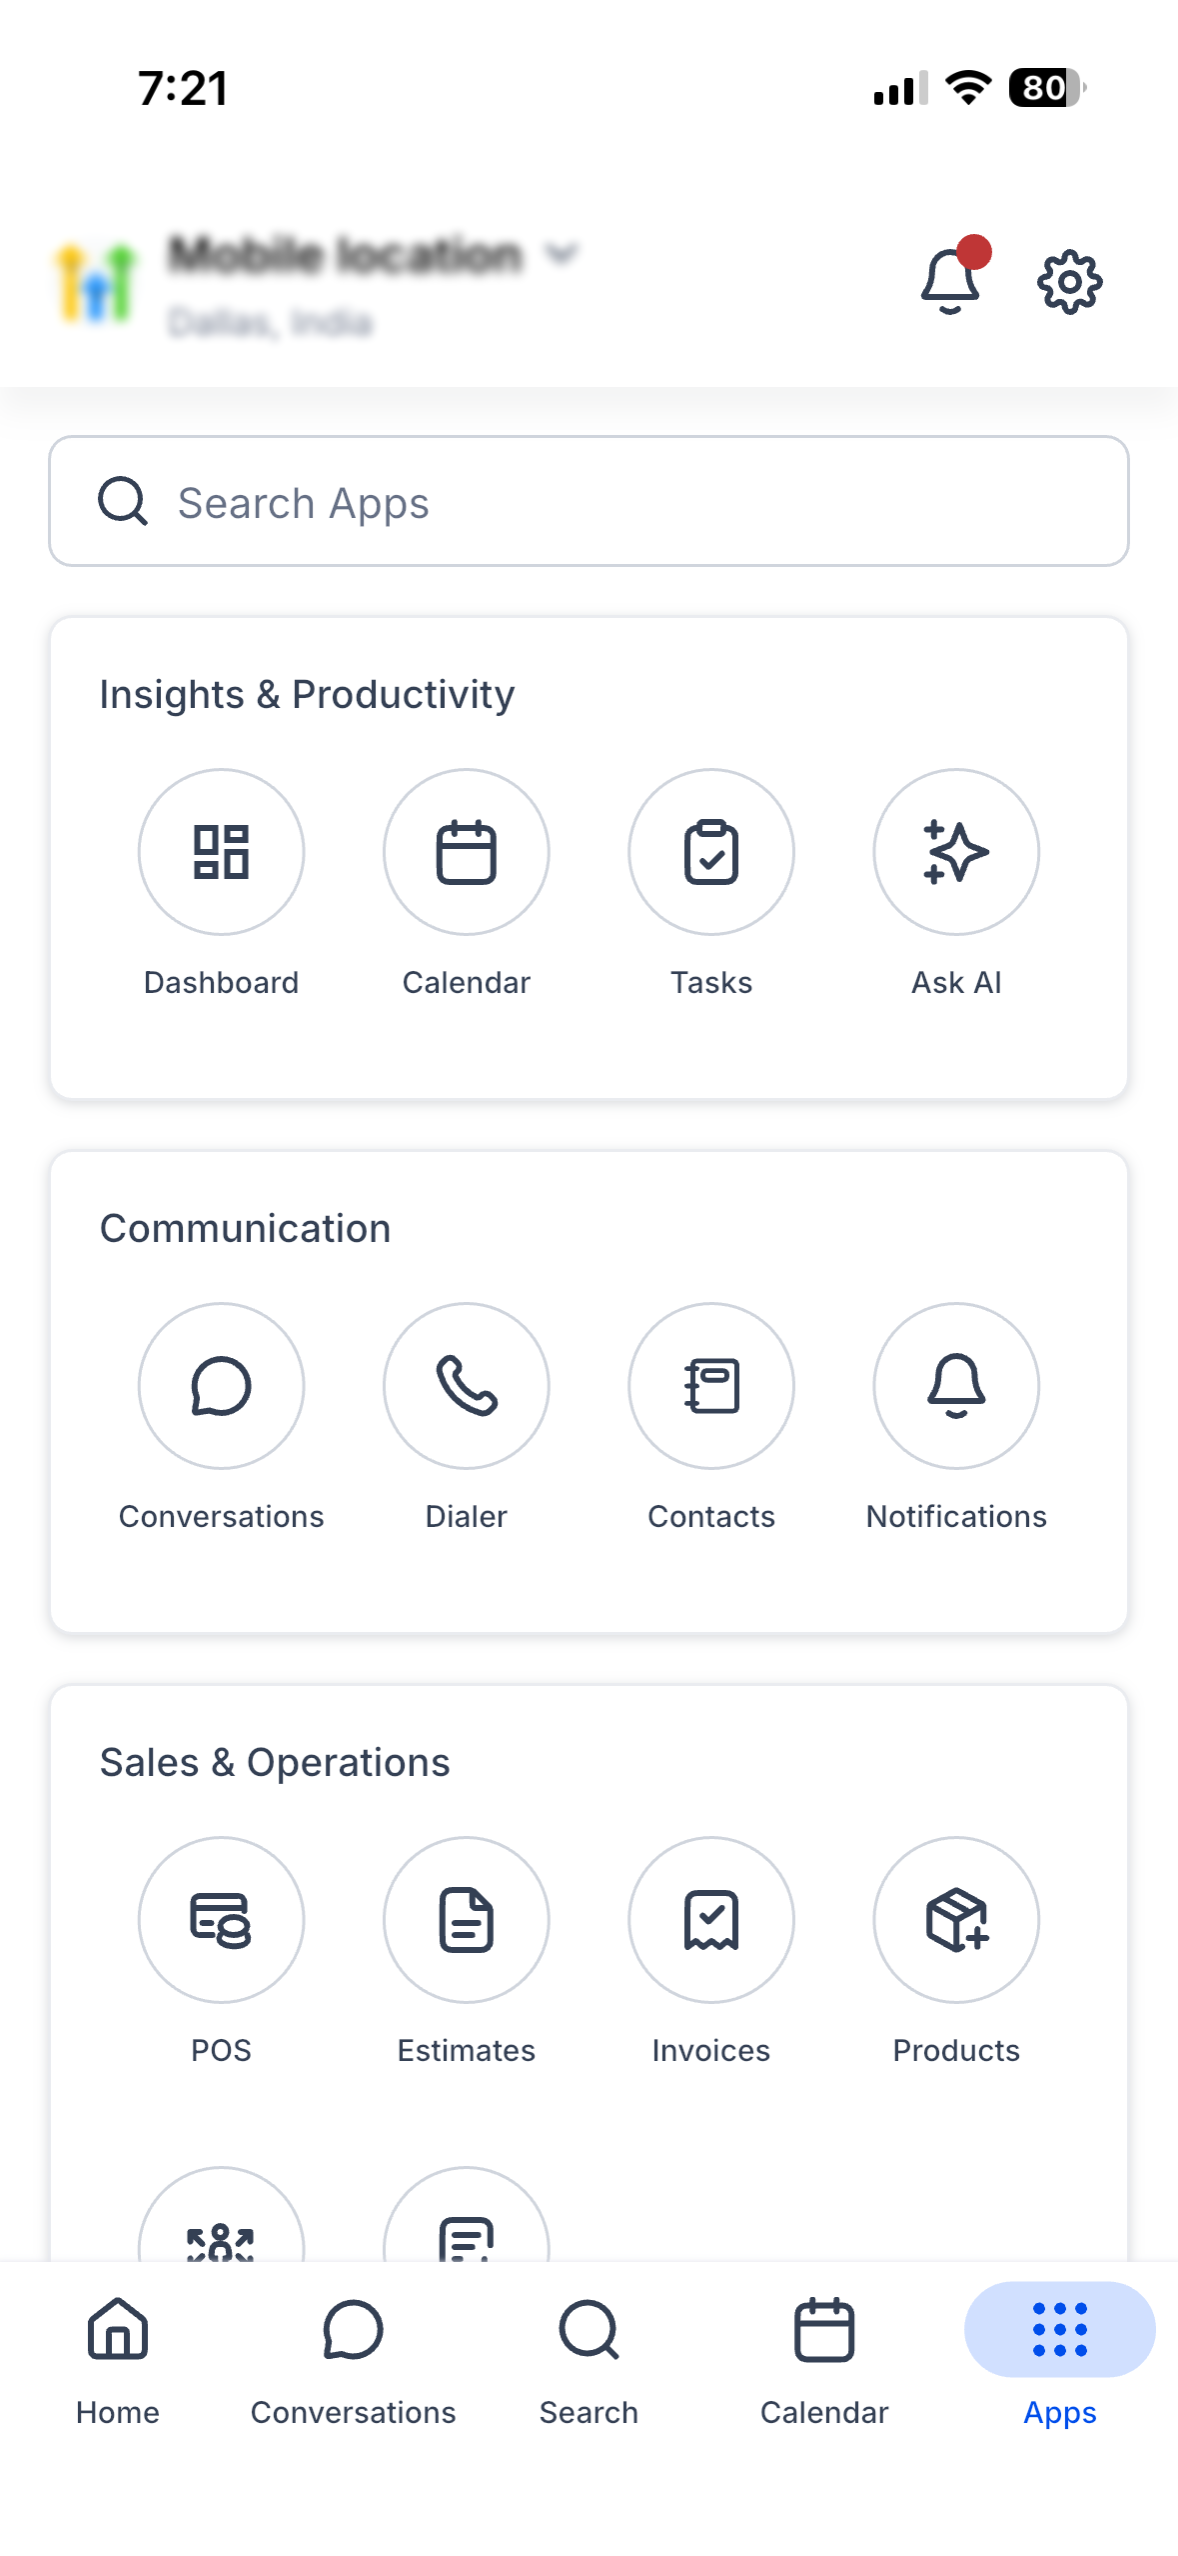This screenshot has width=1178, height=2556.
Task: Focus the Search Apps input field
Action: (x=589, y=501)
